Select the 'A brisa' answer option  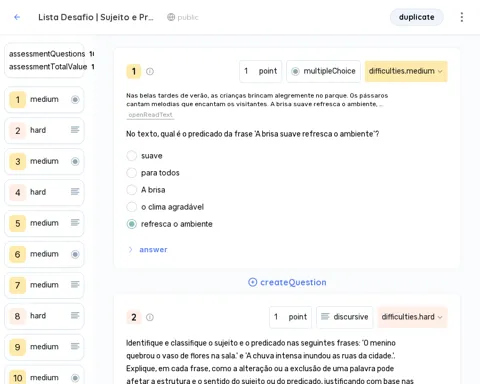tap(132, 190)
